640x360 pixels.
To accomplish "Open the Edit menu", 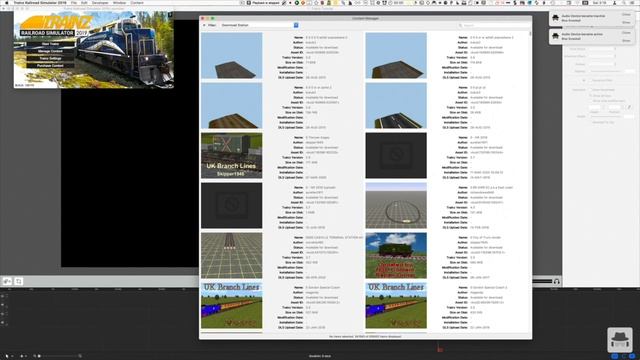I will 84,2.
